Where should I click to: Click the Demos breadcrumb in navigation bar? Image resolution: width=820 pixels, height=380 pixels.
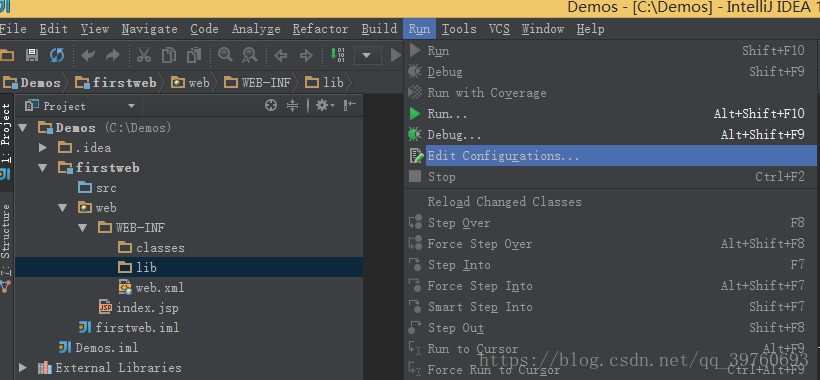(31, 83)
